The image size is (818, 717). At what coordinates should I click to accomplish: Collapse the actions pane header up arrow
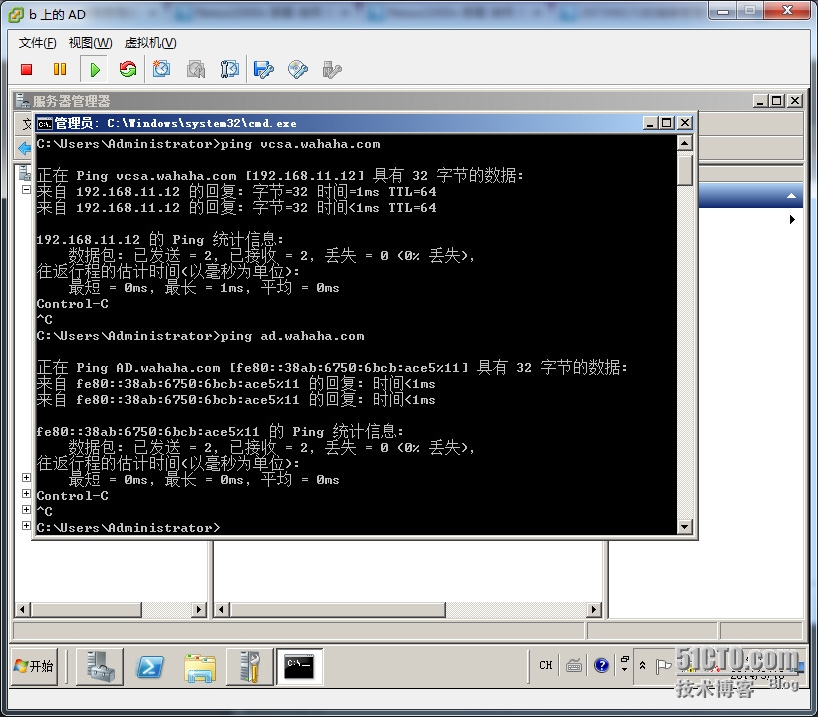pos(791,196)
